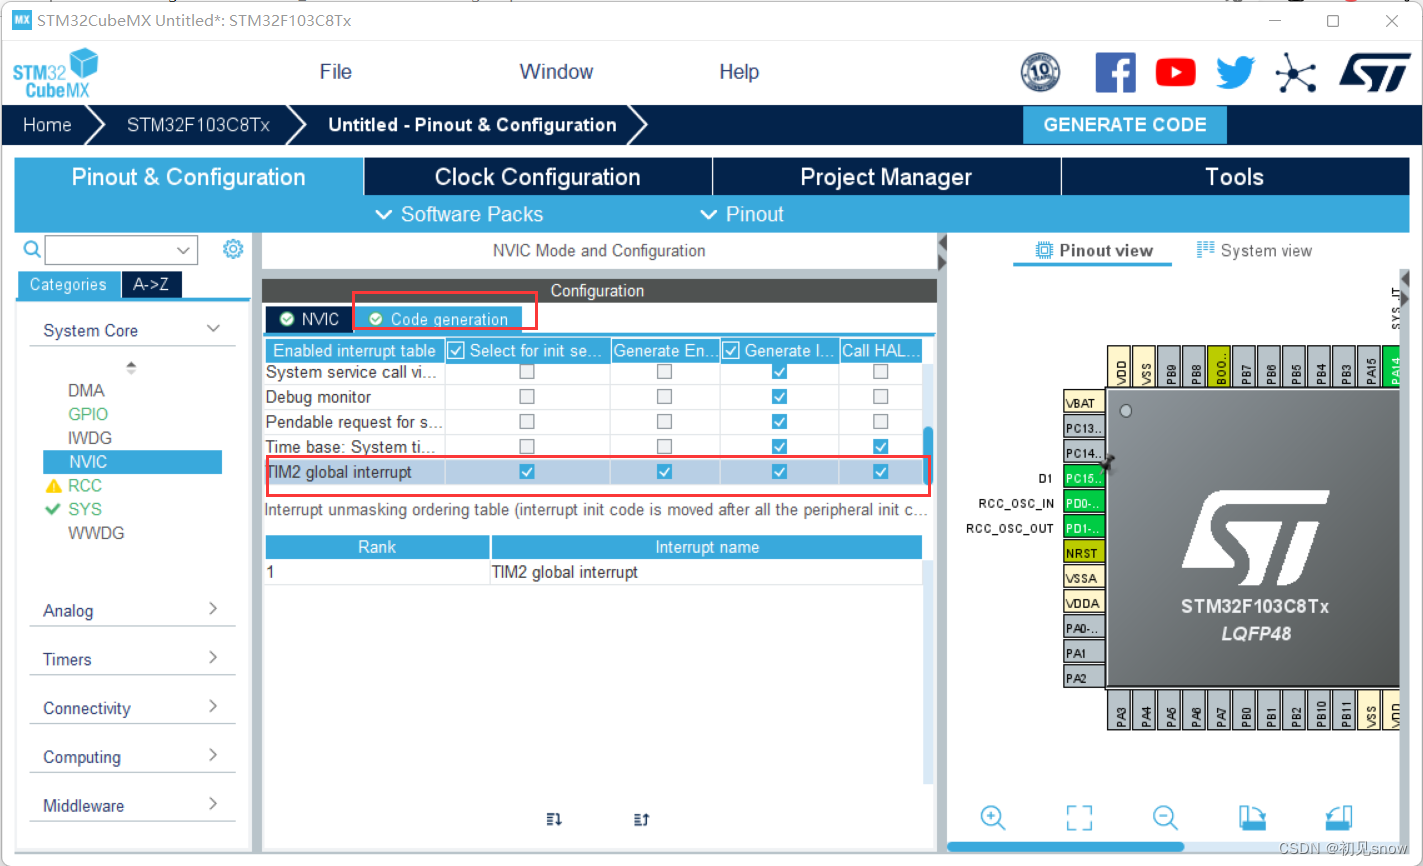Click the MX app icon in the title bar

click(21, 20)
